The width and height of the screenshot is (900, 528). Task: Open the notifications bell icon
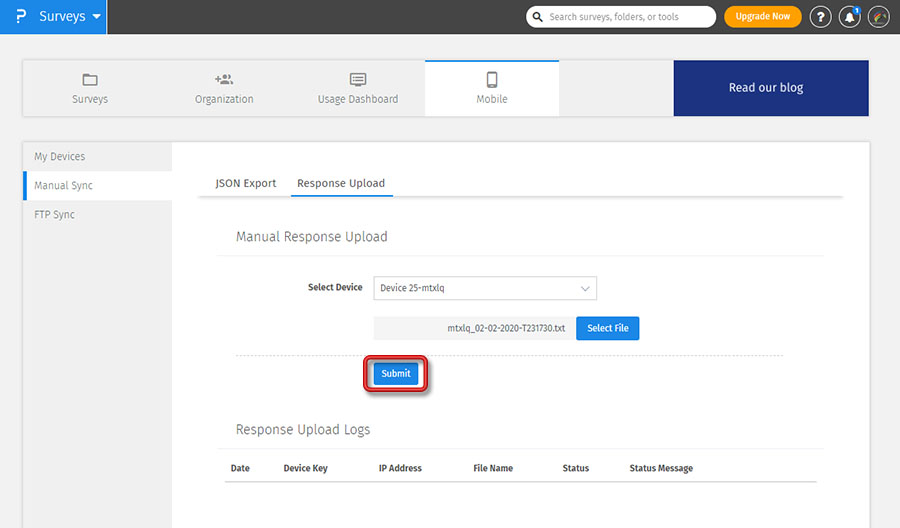pos(849,17)
